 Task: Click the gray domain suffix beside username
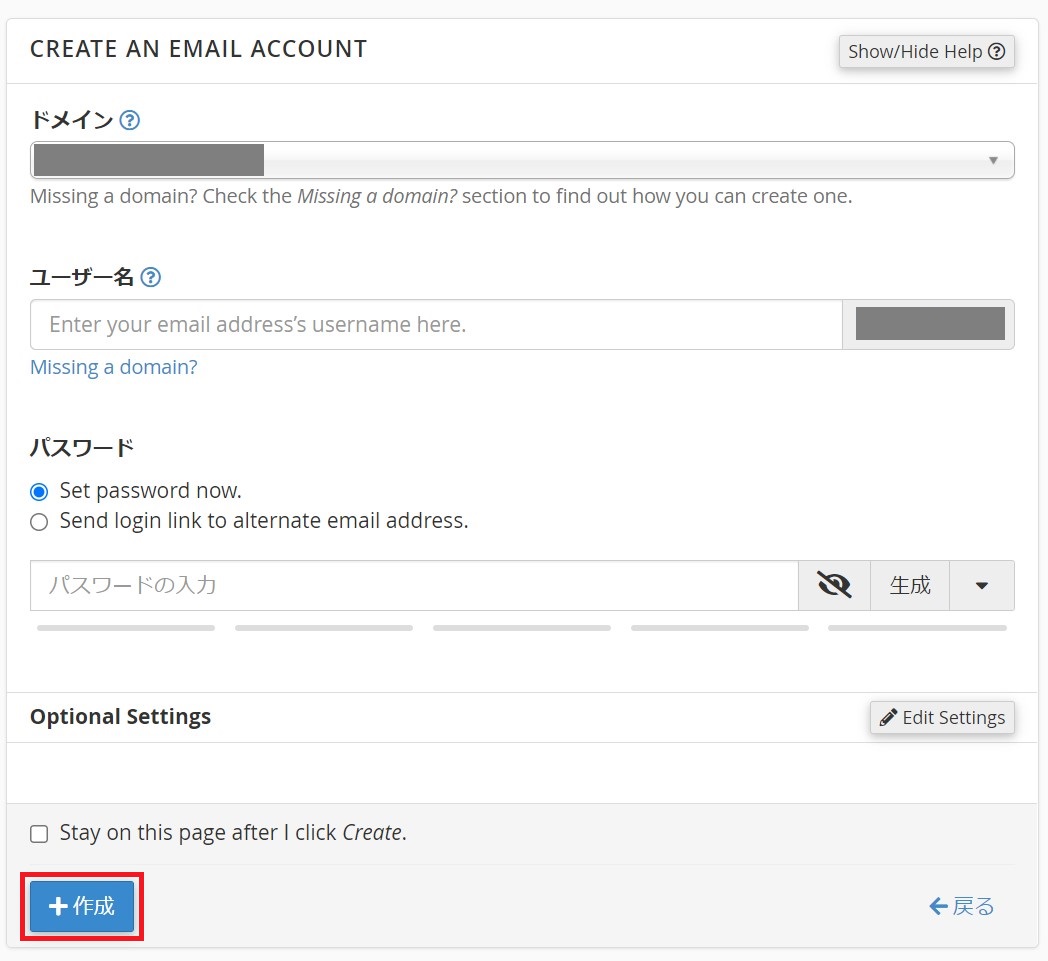click(929, 325)
